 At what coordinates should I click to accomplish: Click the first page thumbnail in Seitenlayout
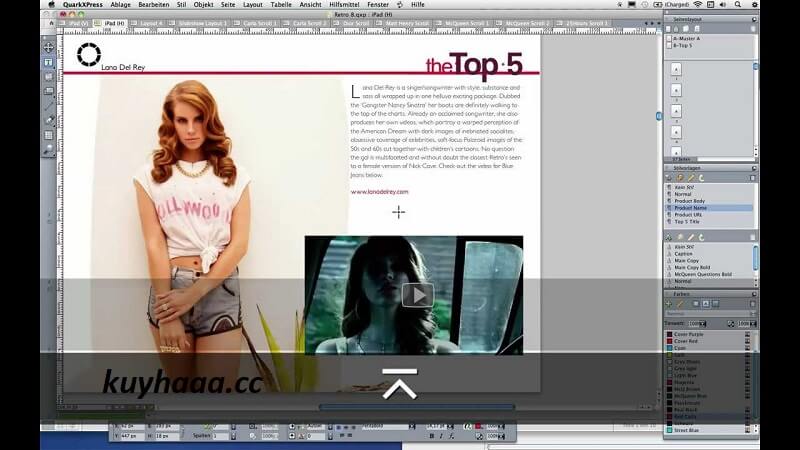pos(676,69)
